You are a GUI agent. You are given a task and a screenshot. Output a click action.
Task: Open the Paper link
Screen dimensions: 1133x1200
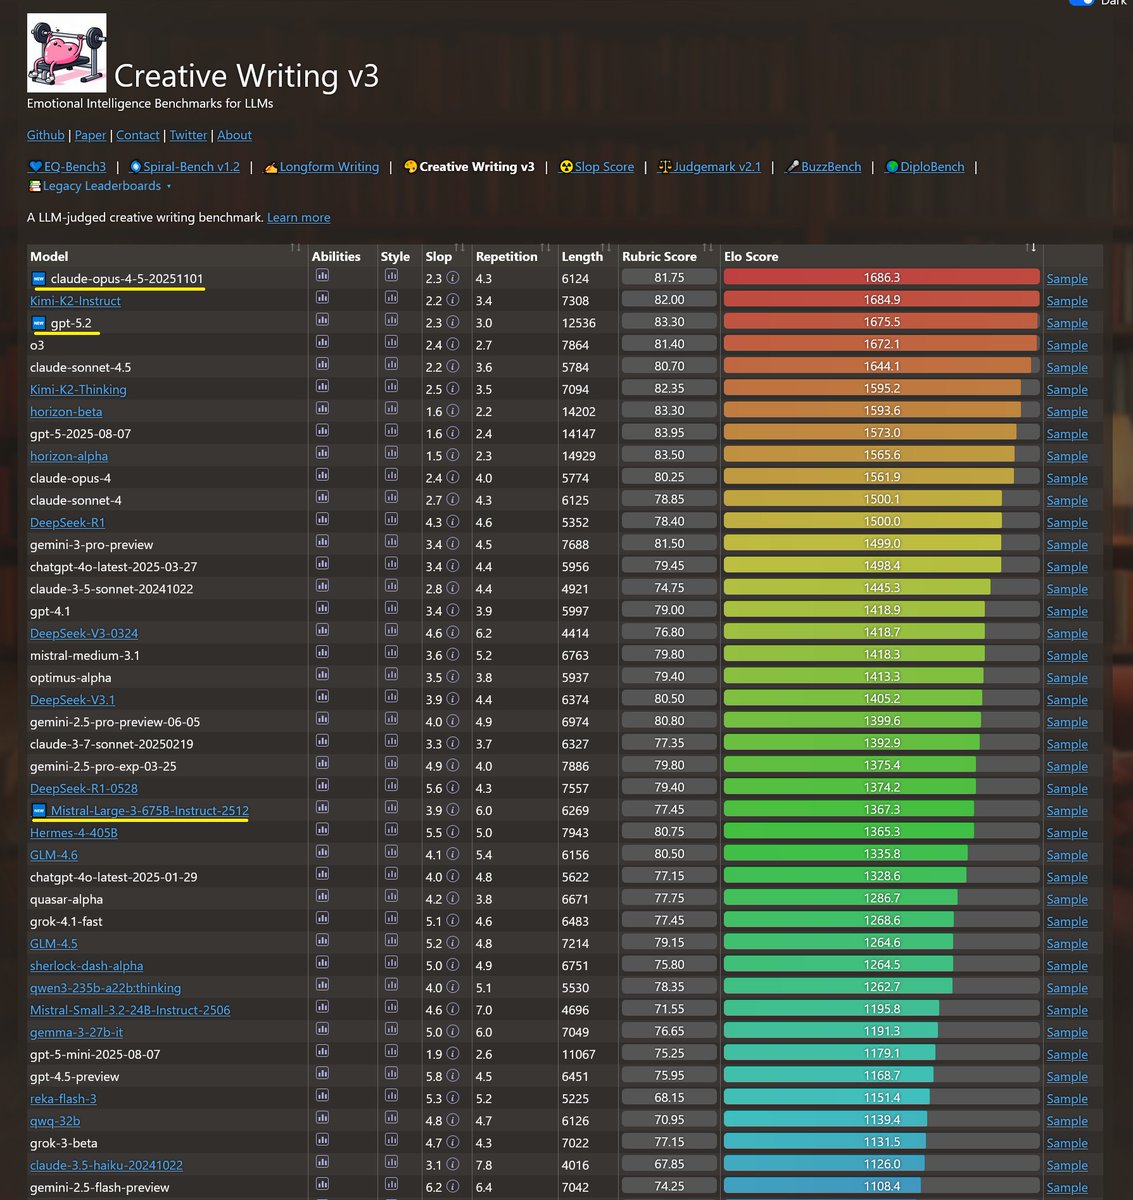[90, 135]
